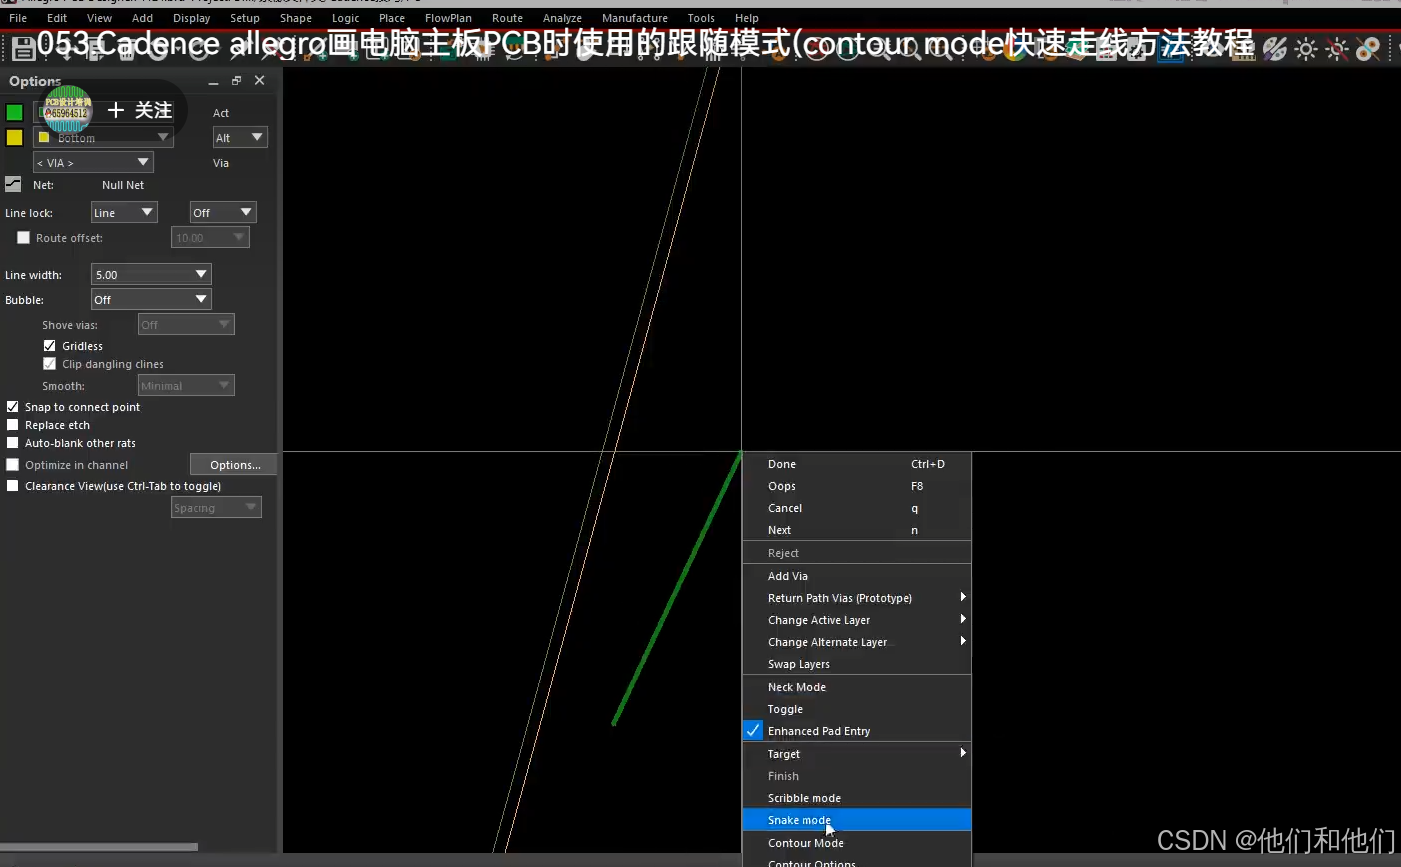The image size is (1401, 867).
Task: Enable Optimize in channel
Action: pyautogui.click(x=13, y=465)
